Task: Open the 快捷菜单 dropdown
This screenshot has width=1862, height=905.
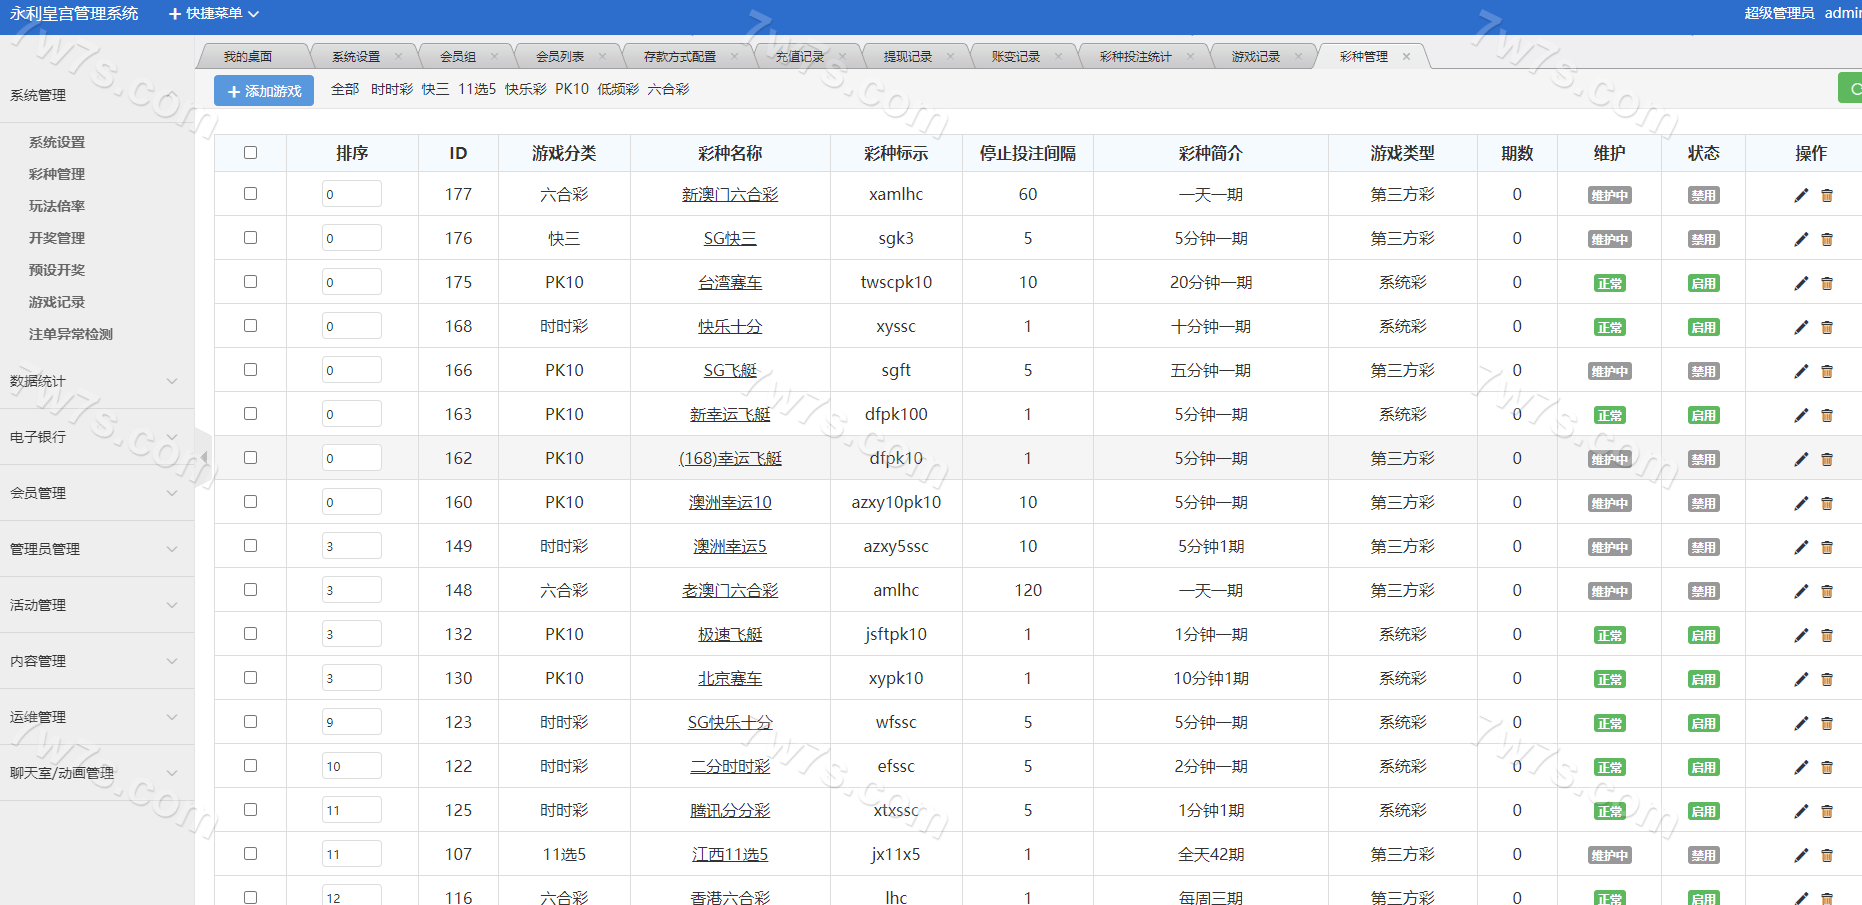Action: 214,14
